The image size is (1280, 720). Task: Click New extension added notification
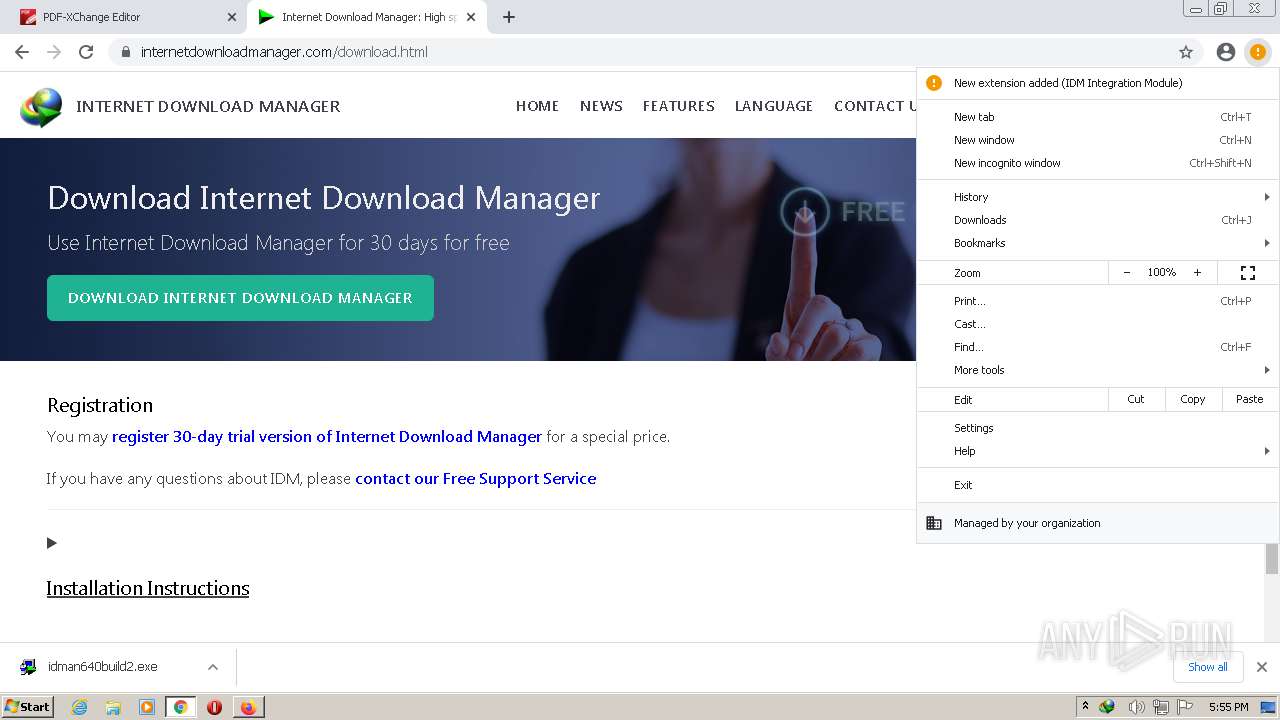coord(1098,83)
